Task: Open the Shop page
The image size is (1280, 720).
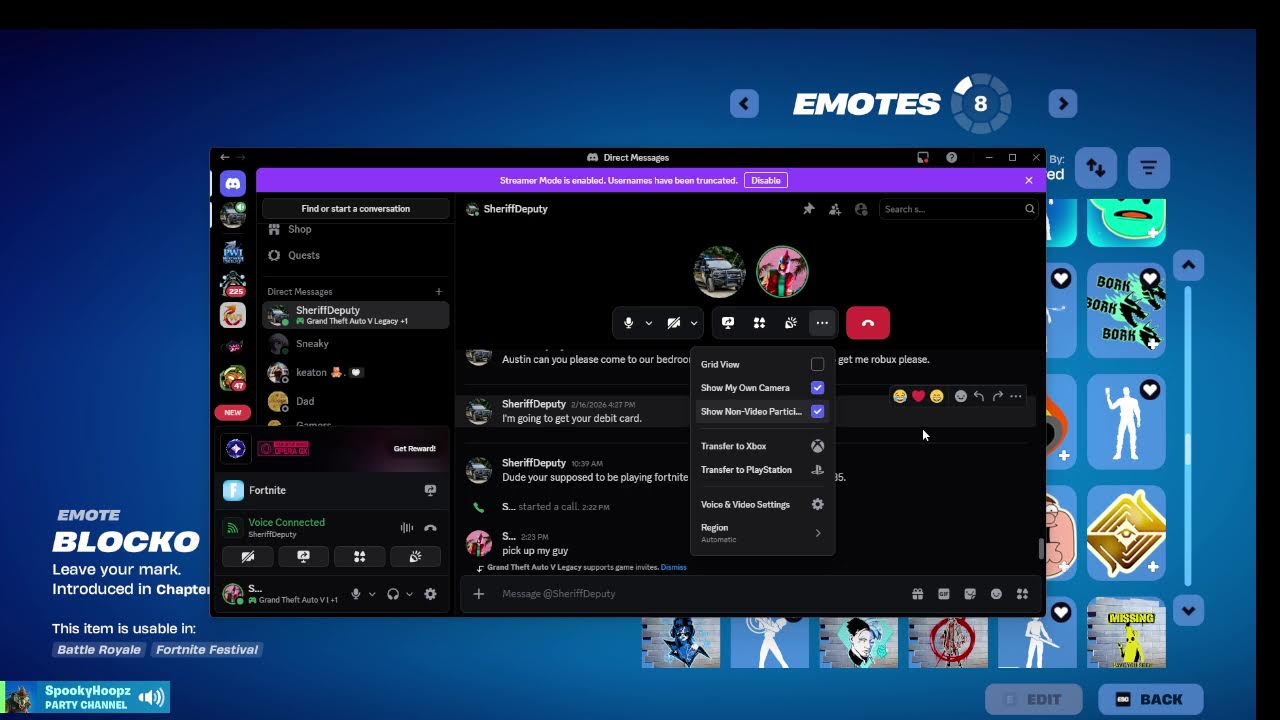Action: click(x=299, y=229)
